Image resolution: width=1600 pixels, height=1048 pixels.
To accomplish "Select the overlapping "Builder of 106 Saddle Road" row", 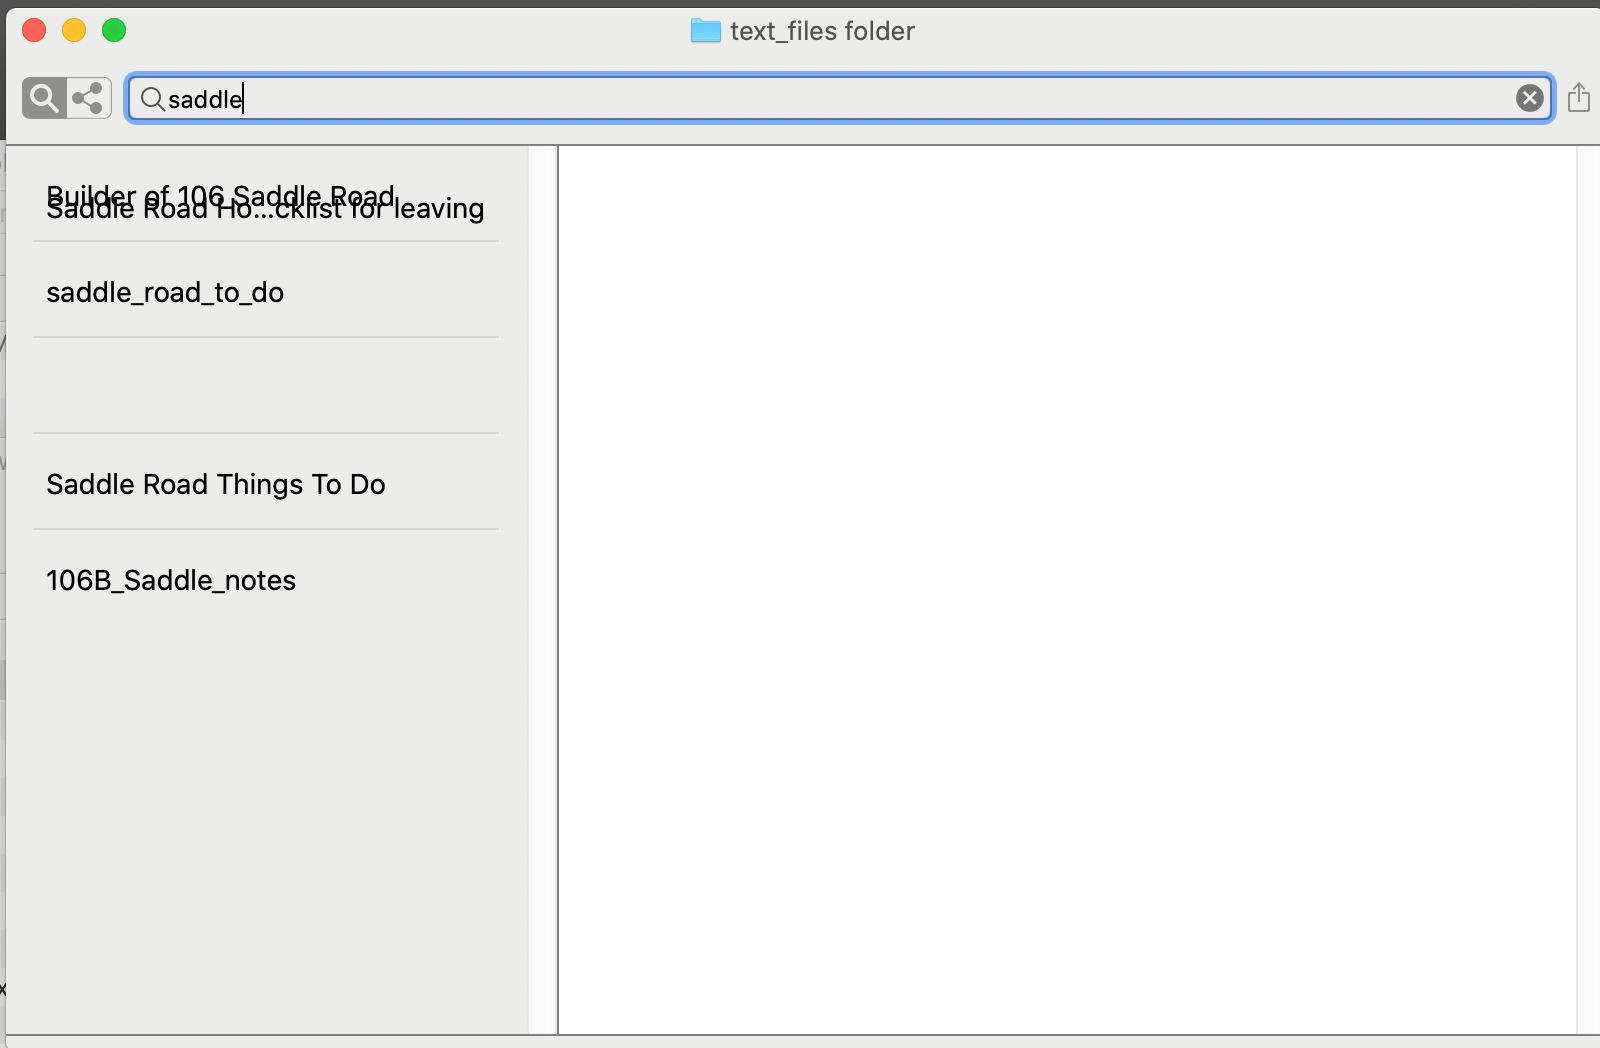I will coord(265,201).
